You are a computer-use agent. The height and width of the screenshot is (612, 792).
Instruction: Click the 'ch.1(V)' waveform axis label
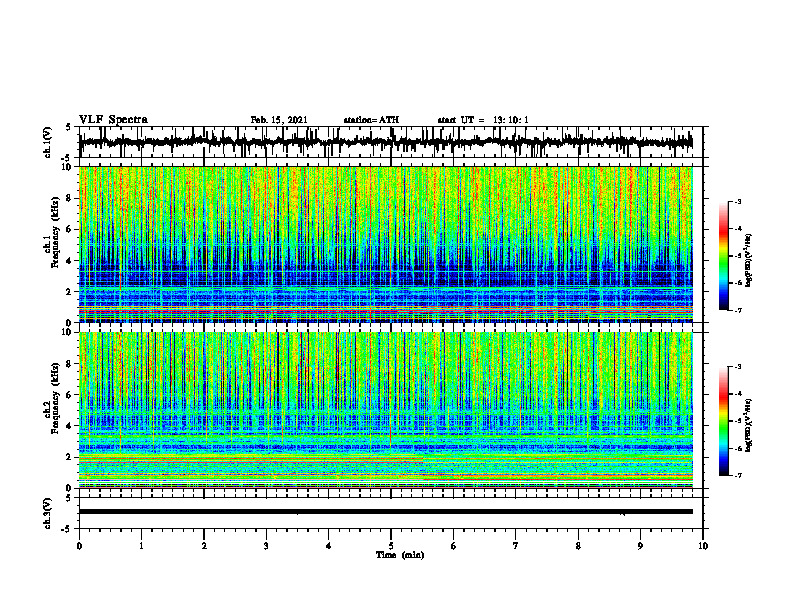(x=48, y=142)
